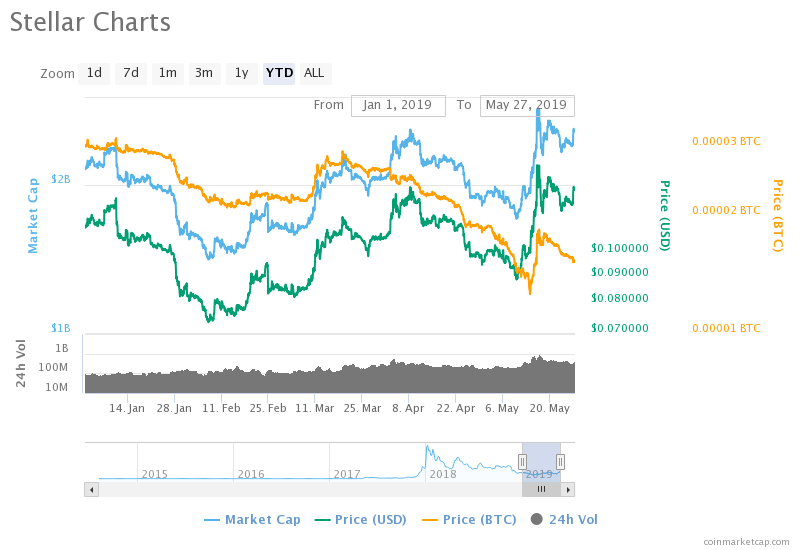Click the 2017 label in navigator
The height and width of the screenshot is (550, 800).
tap(347, 474)
